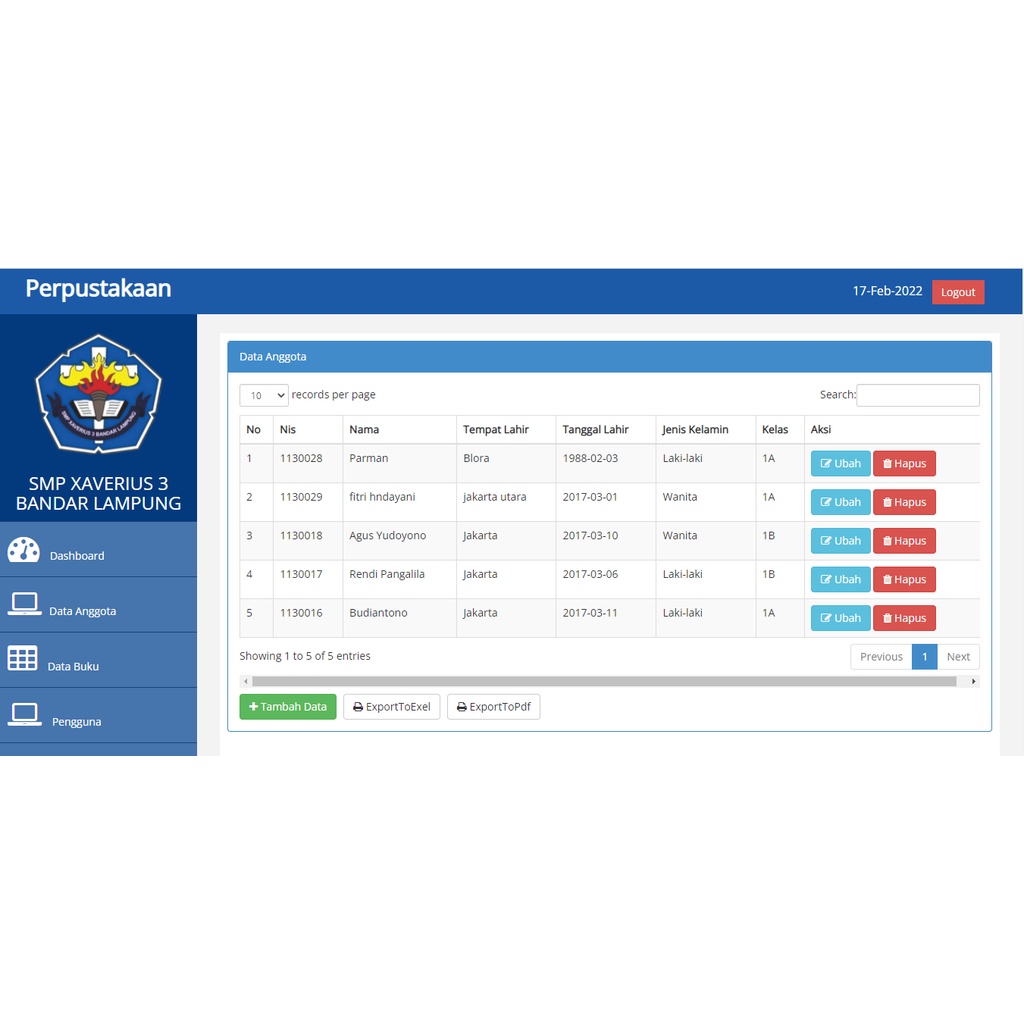Click the 17-Feb-2022 date in header

coord(888,291)
